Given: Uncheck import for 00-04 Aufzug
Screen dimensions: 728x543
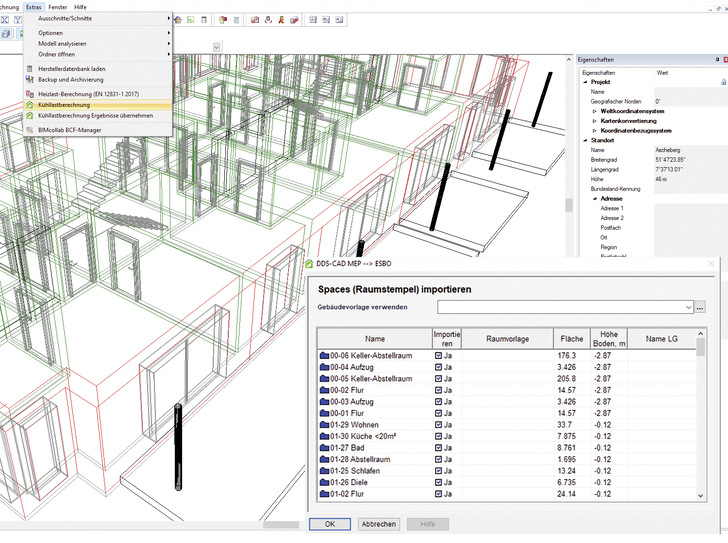Looking at the screenshot, I should [x=438, y=367].
